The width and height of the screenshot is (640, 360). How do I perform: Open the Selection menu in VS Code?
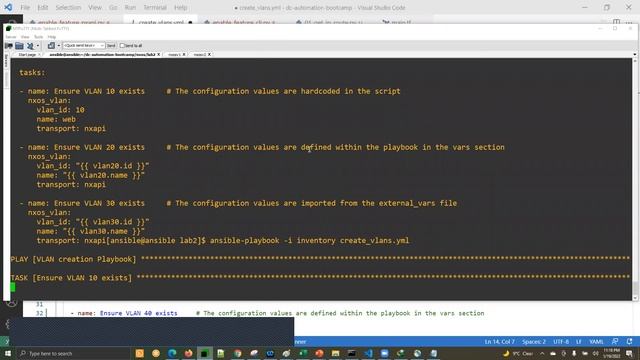coord(68,7)
